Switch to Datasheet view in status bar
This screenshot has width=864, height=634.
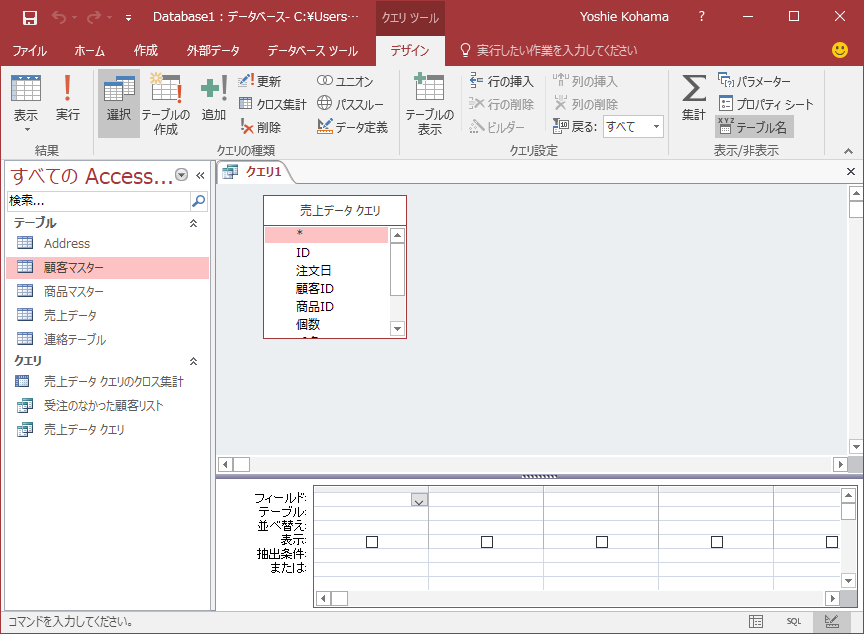click(x=756, y=621)
